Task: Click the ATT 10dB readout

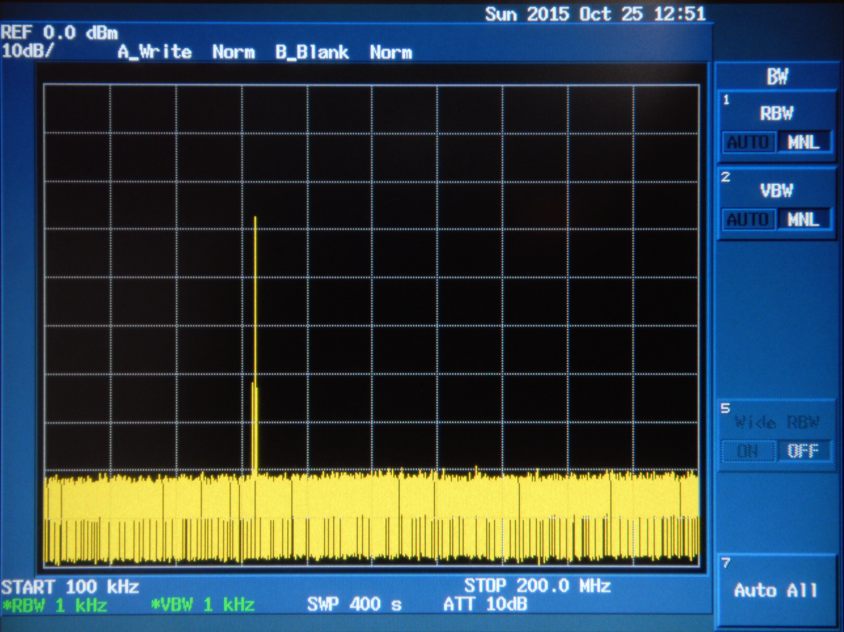Action: (485, 604)
